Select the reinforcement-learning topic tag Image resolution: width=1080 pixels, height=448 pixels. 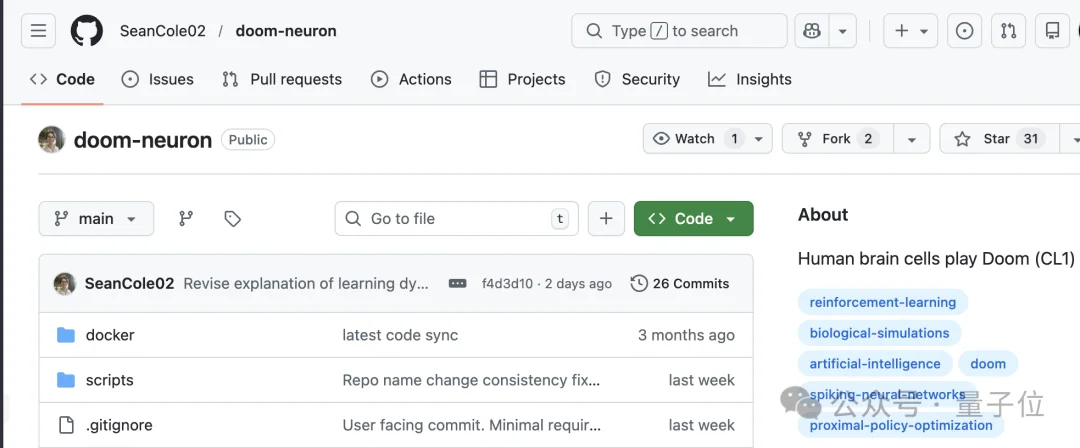point(882,302)
